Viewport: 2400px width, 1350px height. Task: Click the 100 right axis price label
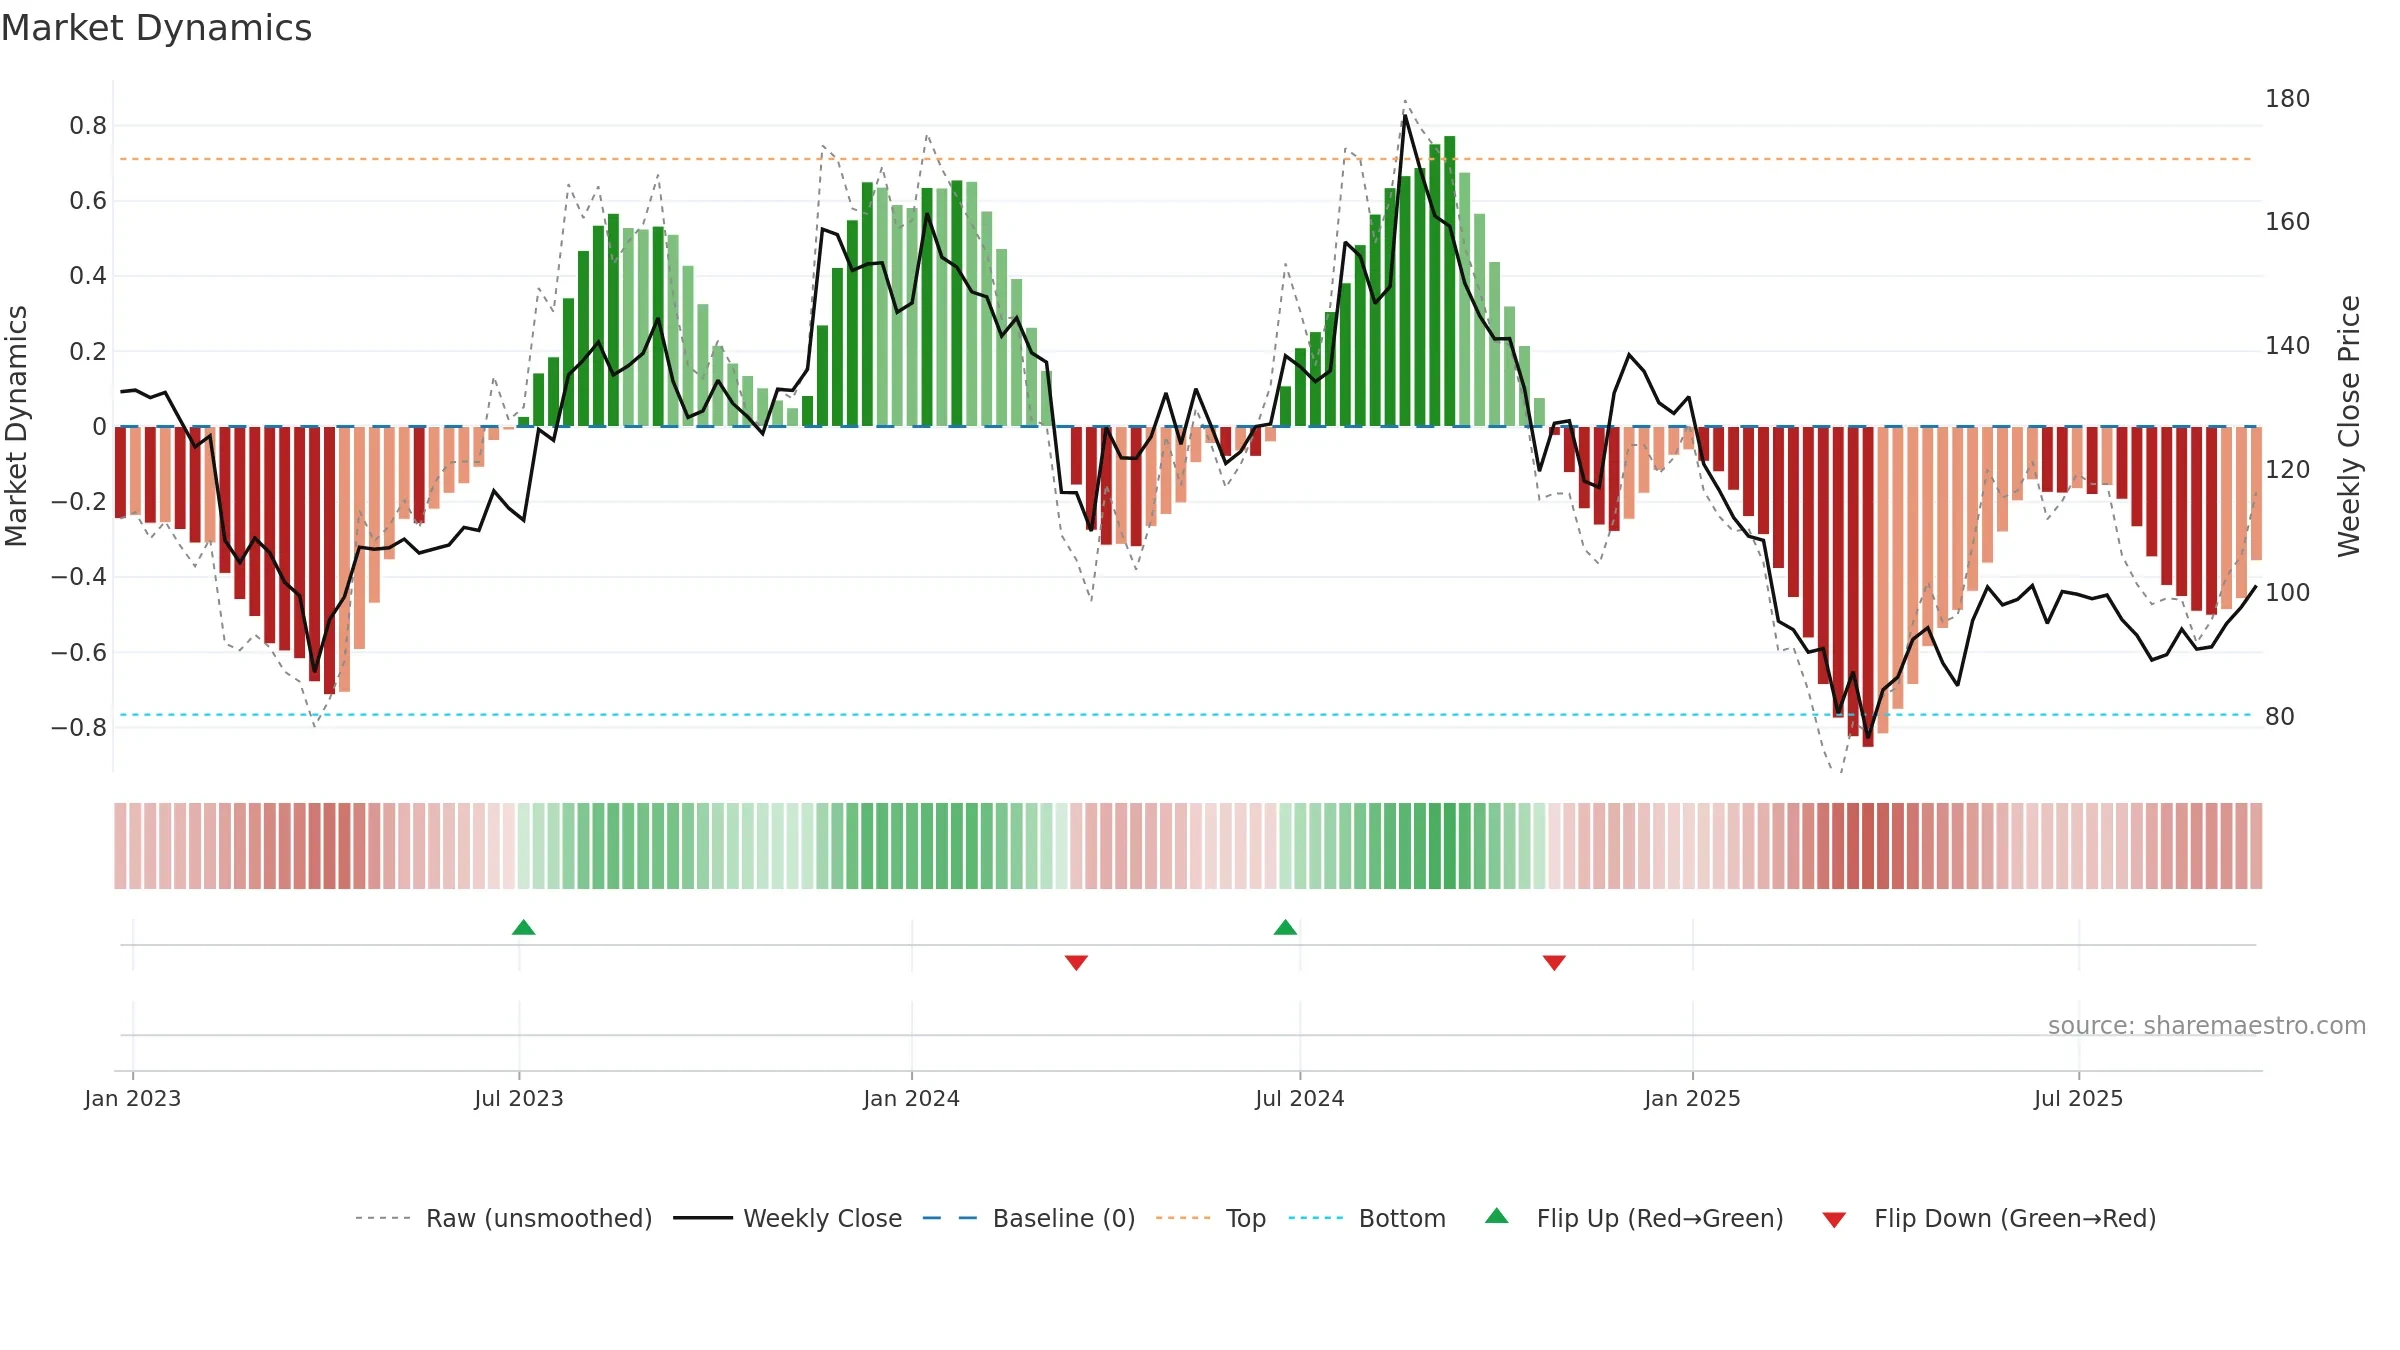[2288, 593]
